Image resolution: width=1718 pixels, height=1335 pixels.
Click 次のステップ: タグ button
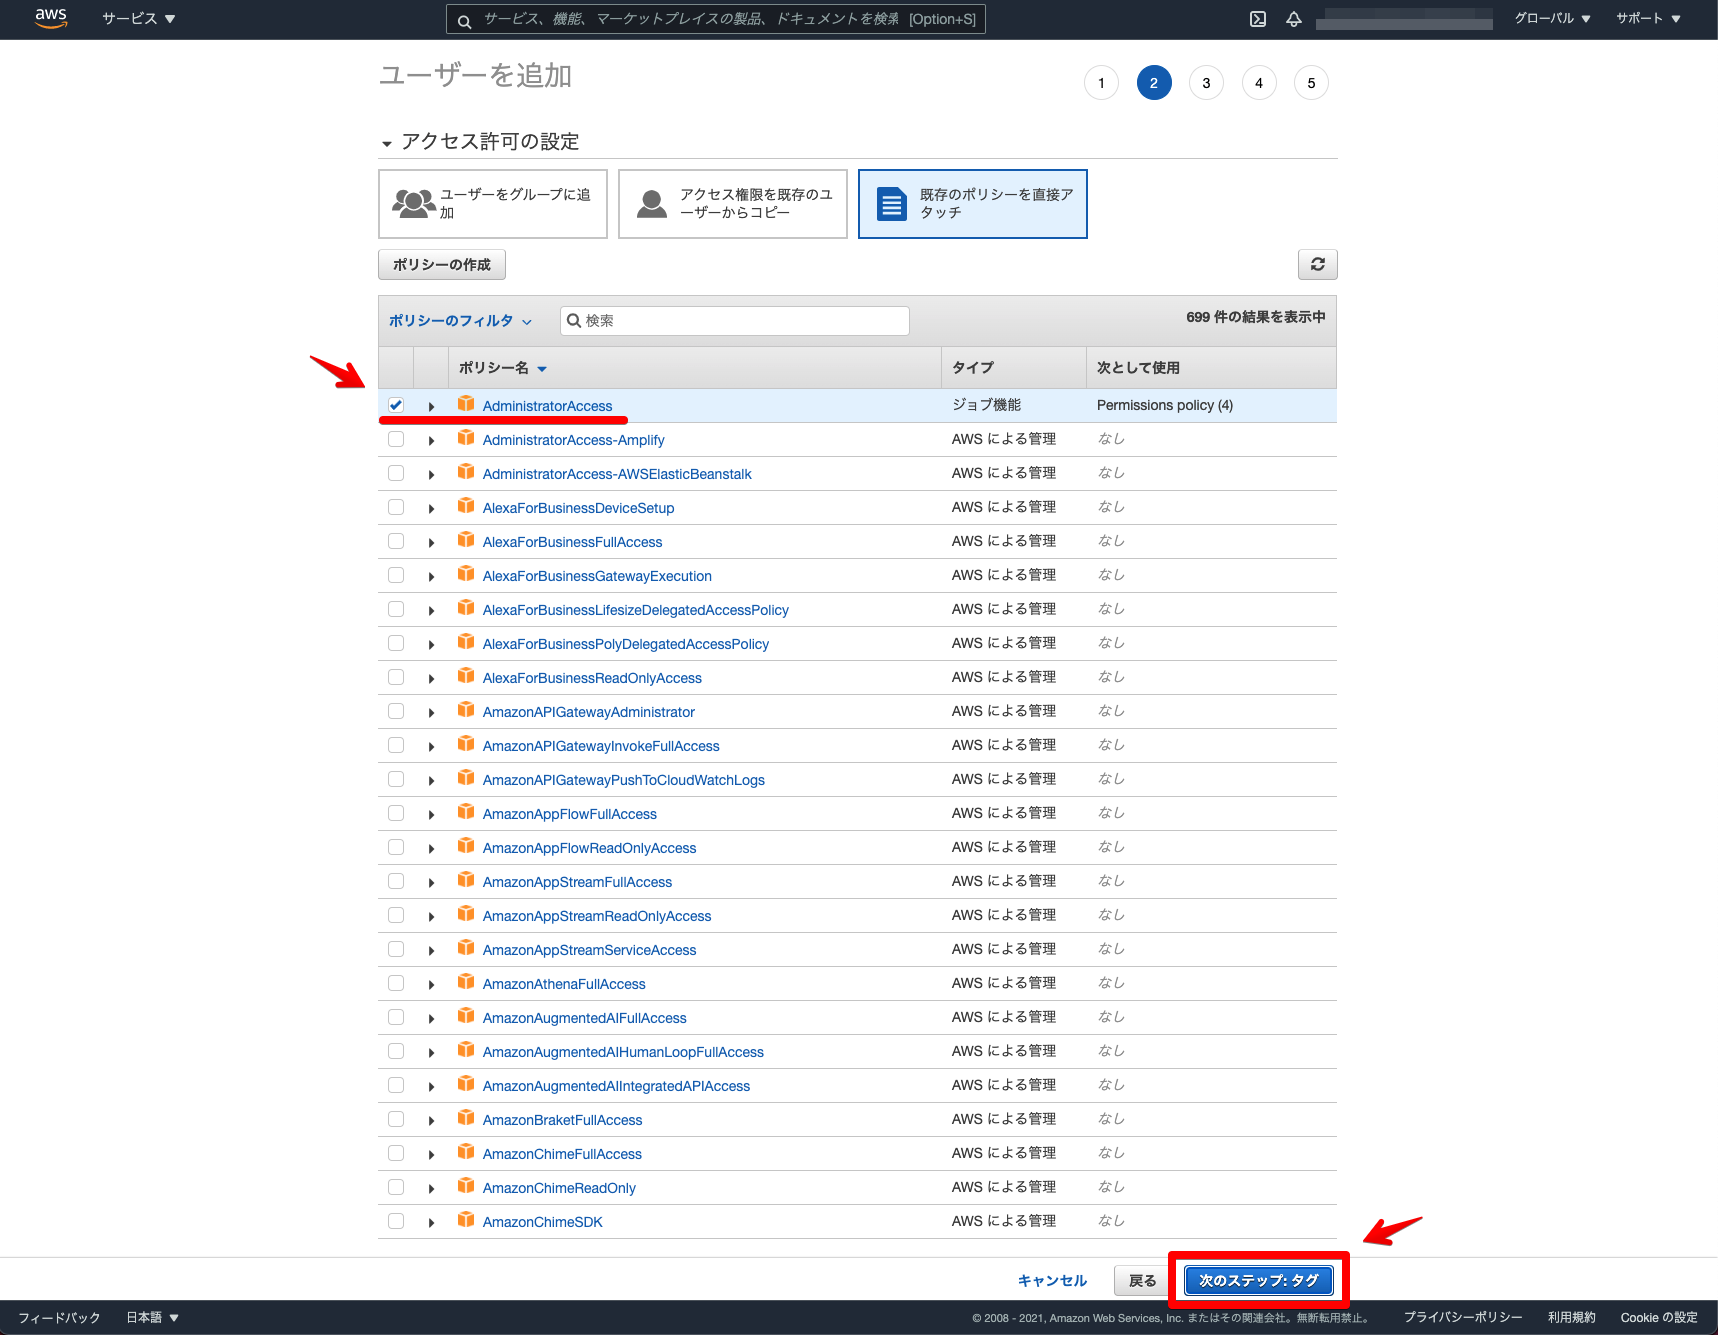click(x=1258, y=1281)
